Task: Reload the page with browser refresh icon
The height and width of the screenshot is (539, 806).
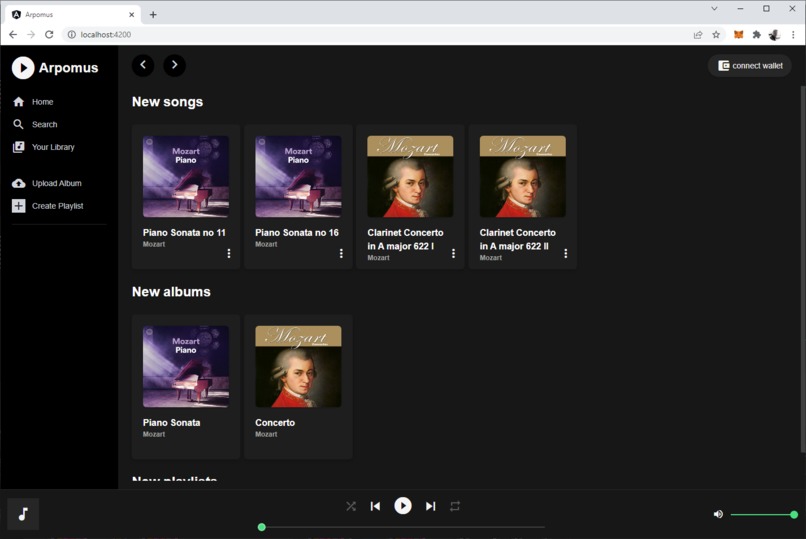Action: click(x=49, y=34)
